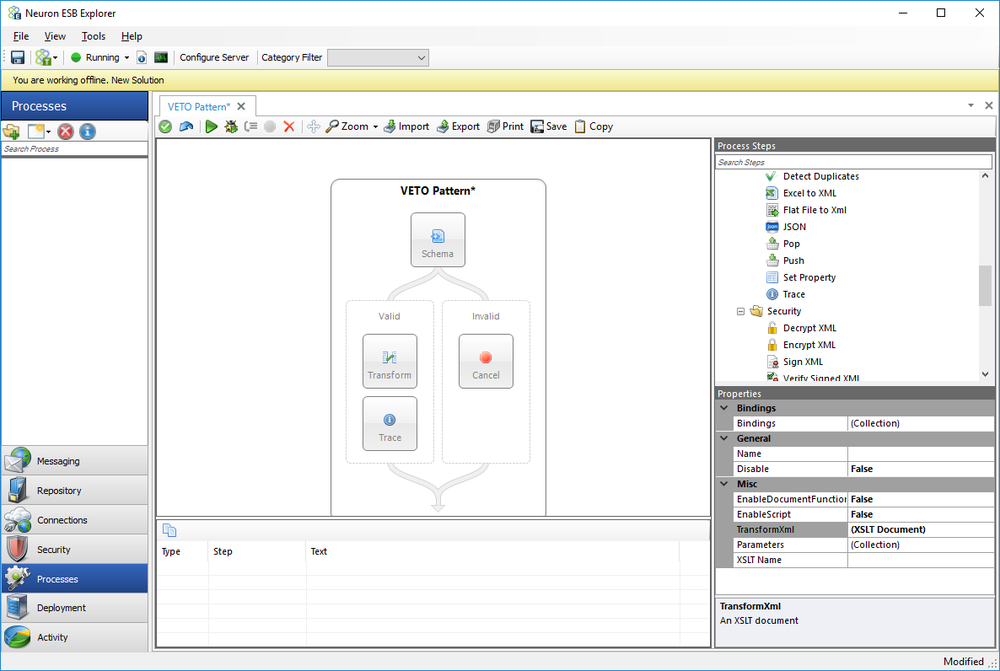Open the Activity navigation section
Screen dimensions: 1000x671
(75, 637)
